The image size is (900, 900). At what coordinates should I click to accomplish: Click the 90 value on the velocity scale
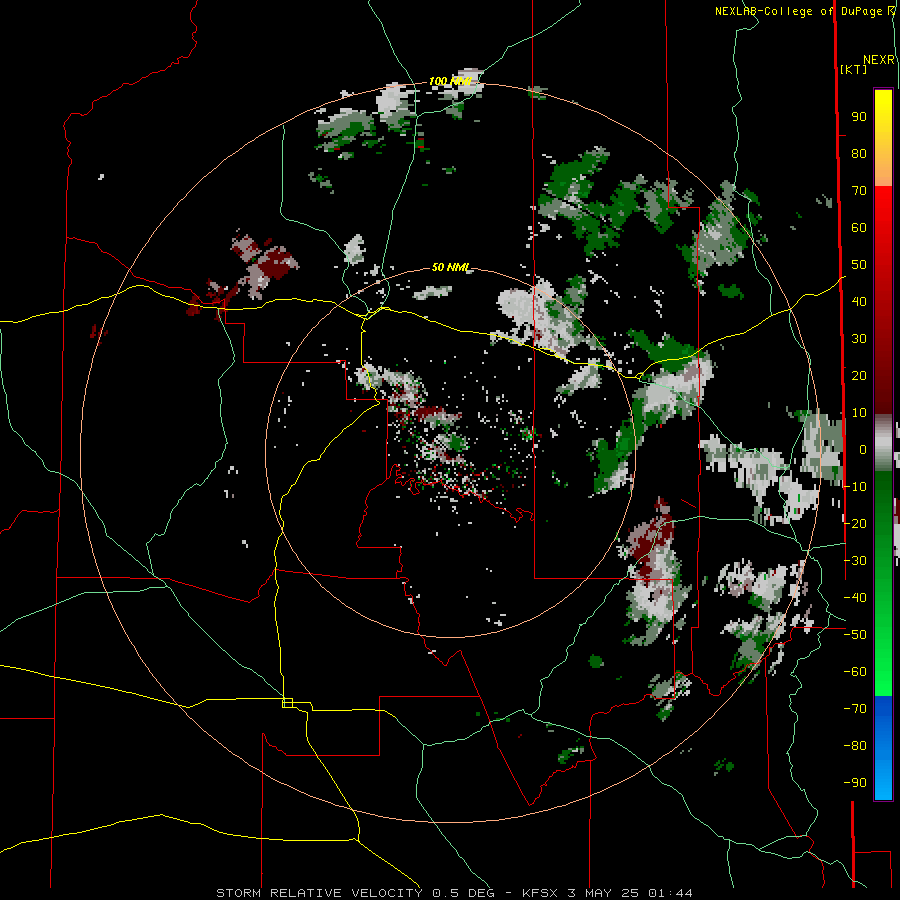coord(859,117)
